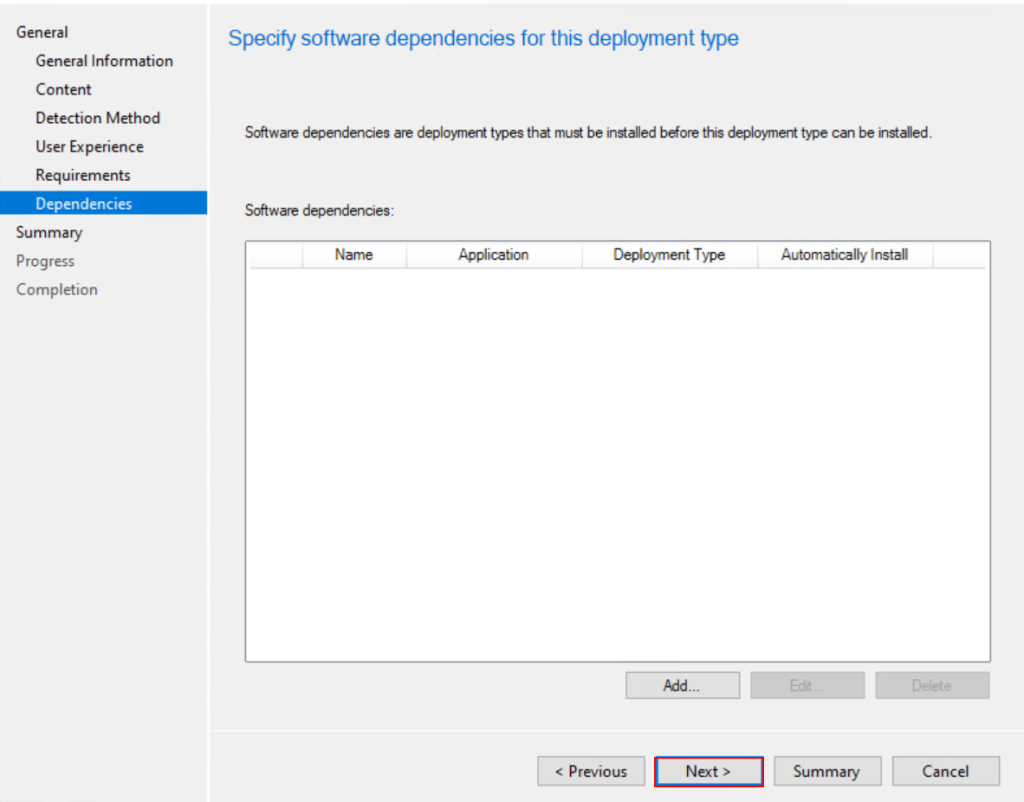
Task: Click the Automatically Install column header
Action: tap(844, 255)
